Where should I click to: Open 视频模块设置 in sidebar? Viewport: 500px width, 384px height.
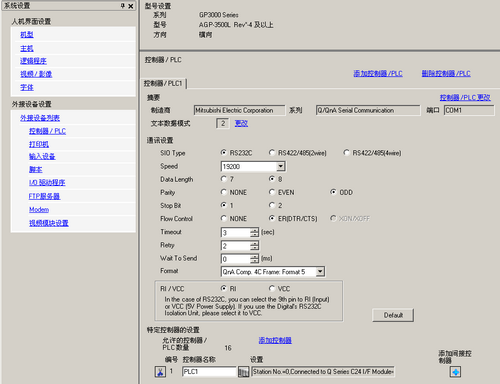pos(49,223)
